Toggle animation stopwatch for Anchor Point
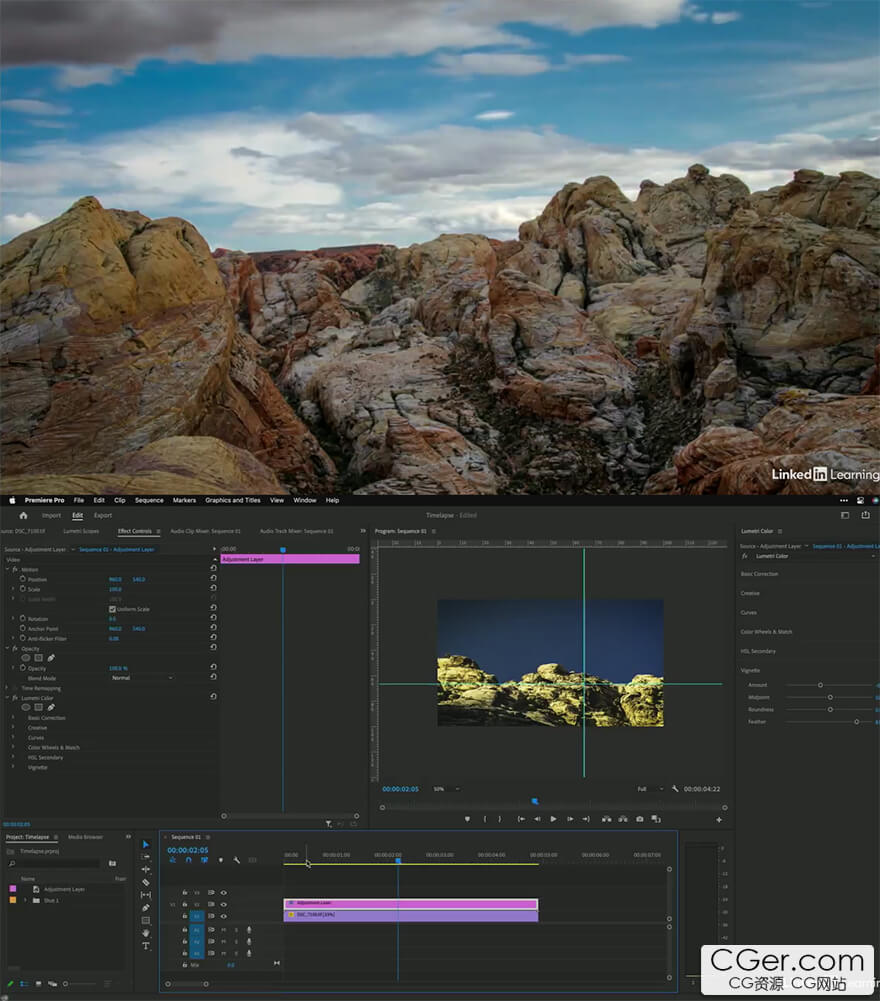This screenshot has width=880, height=1001. (22, 628)
